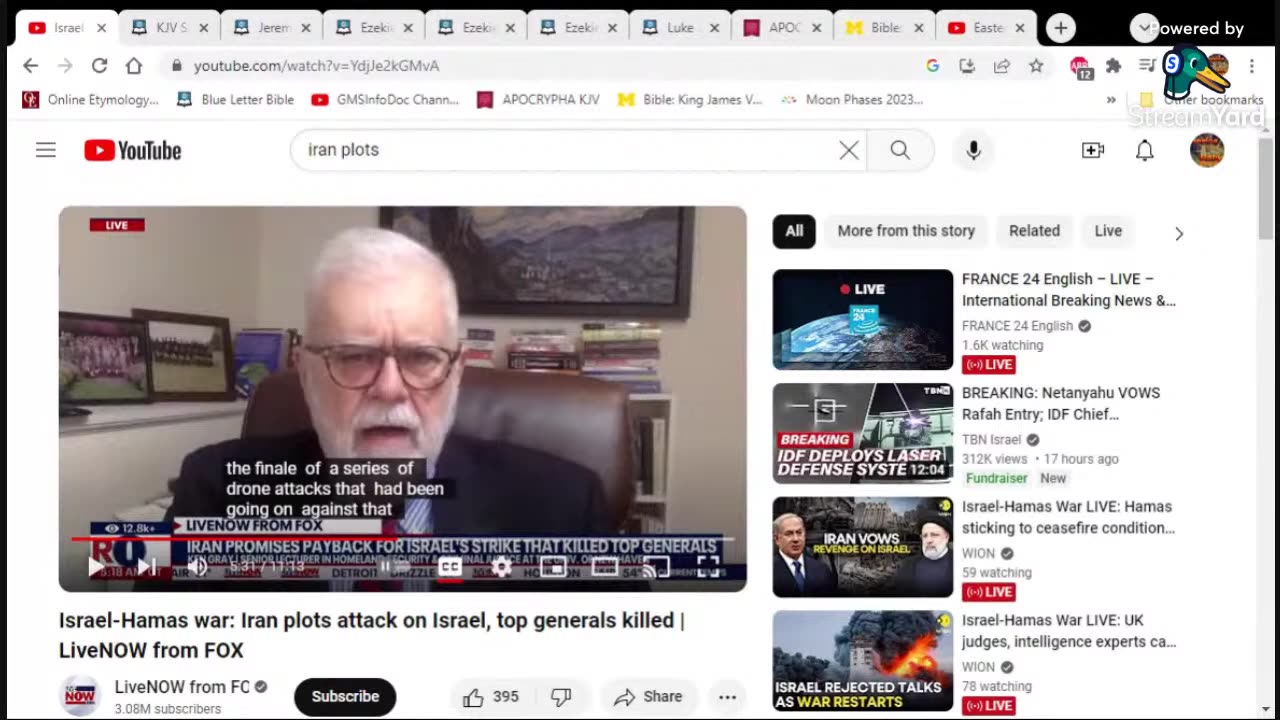Open FRANCE 24 English live thumbnail
The image size is (1280, 720).
[x=863, y=320]
